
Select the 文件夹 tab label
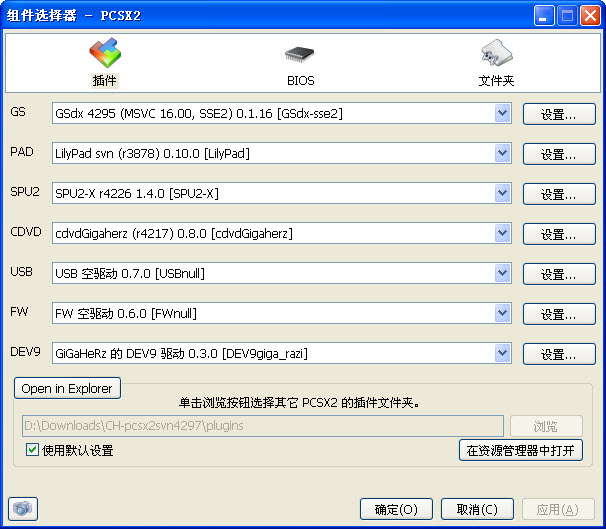click(x=496, y=81)
